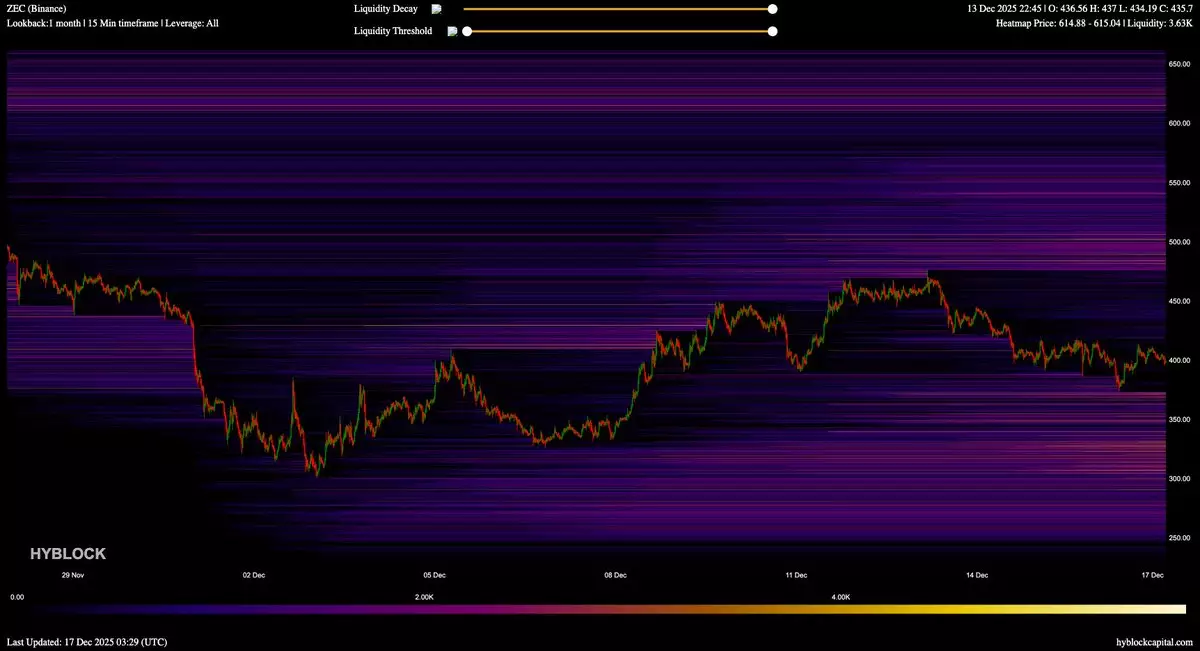Click the left handle of Liquidity Threshold slider
Screen dimensions: 1200x651
point(466,31)
